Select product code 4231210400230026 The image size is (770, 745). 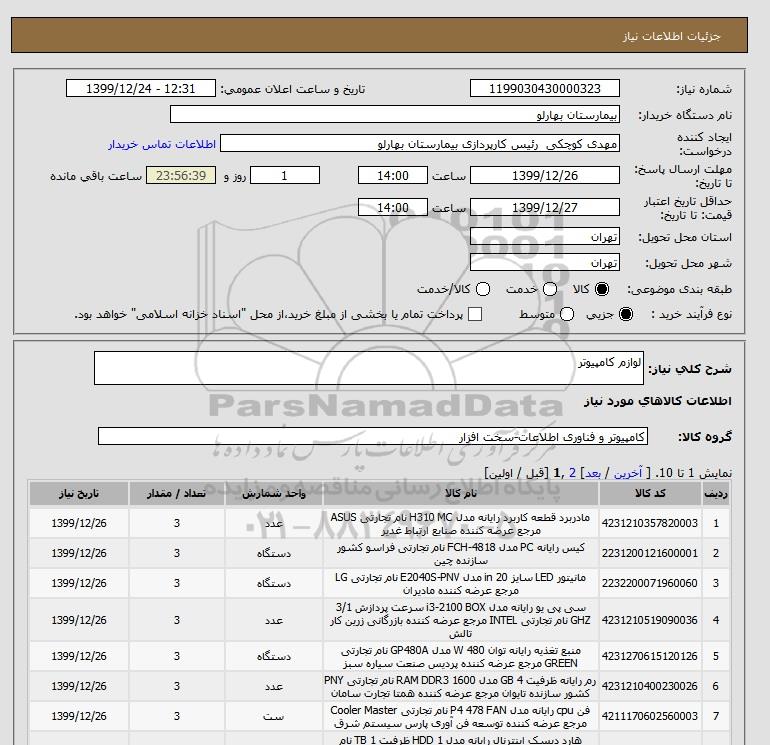click(650, 686)
